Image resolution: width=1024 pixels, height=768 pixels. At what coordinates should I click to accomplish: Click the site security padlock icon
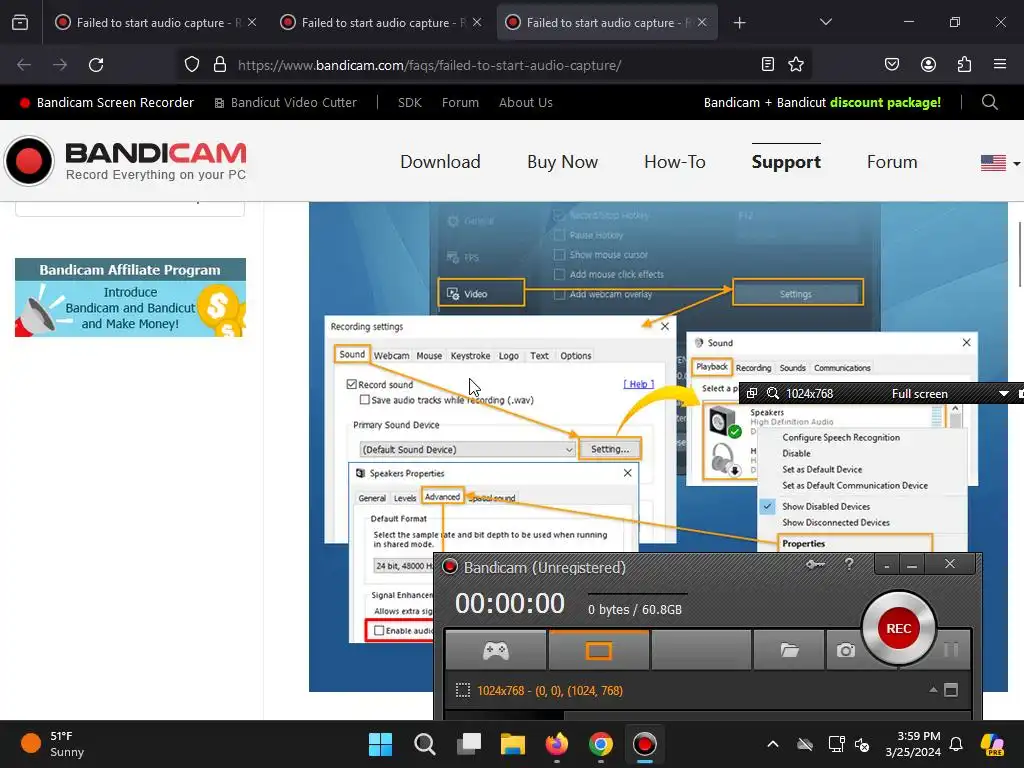pos(220,65)
